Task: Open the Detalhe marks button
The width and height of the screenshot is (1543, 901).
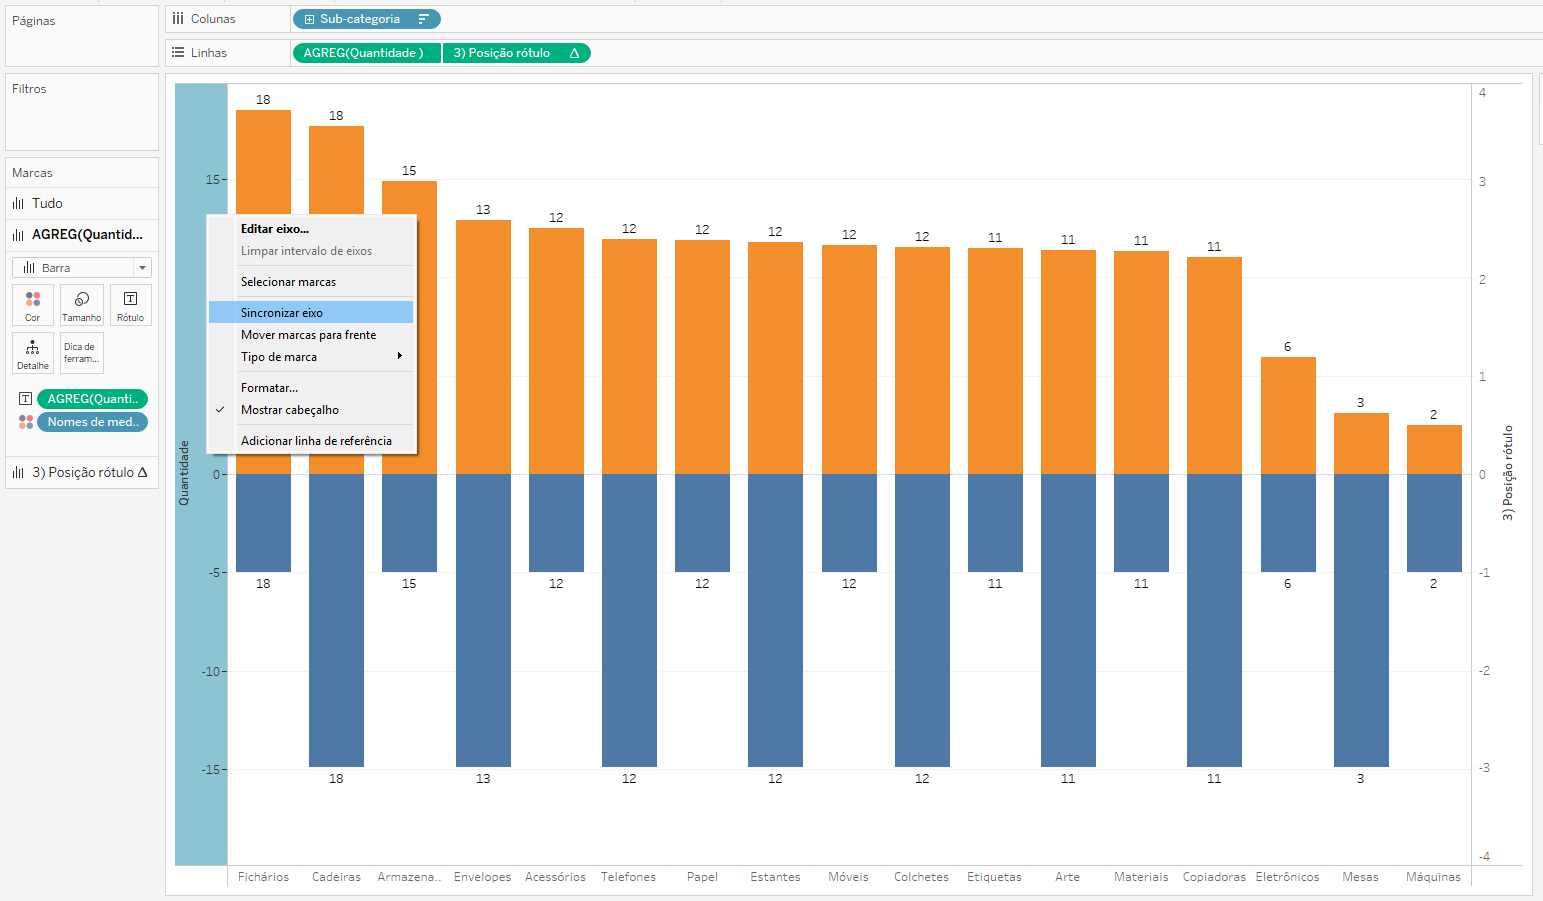Action: click(32, 352)
